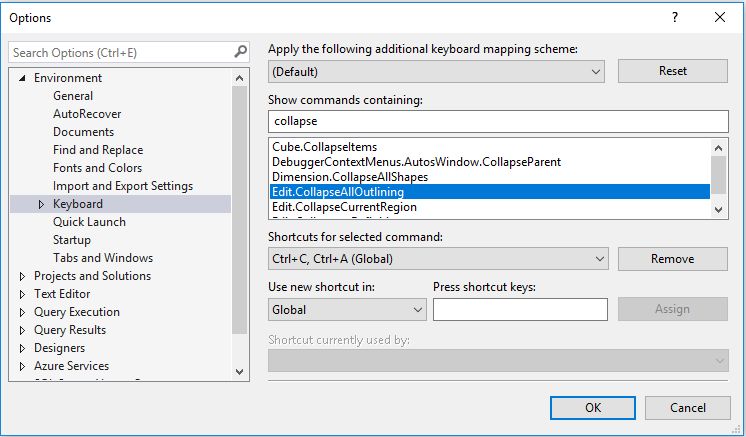Expand the Query Execution node

22,312
